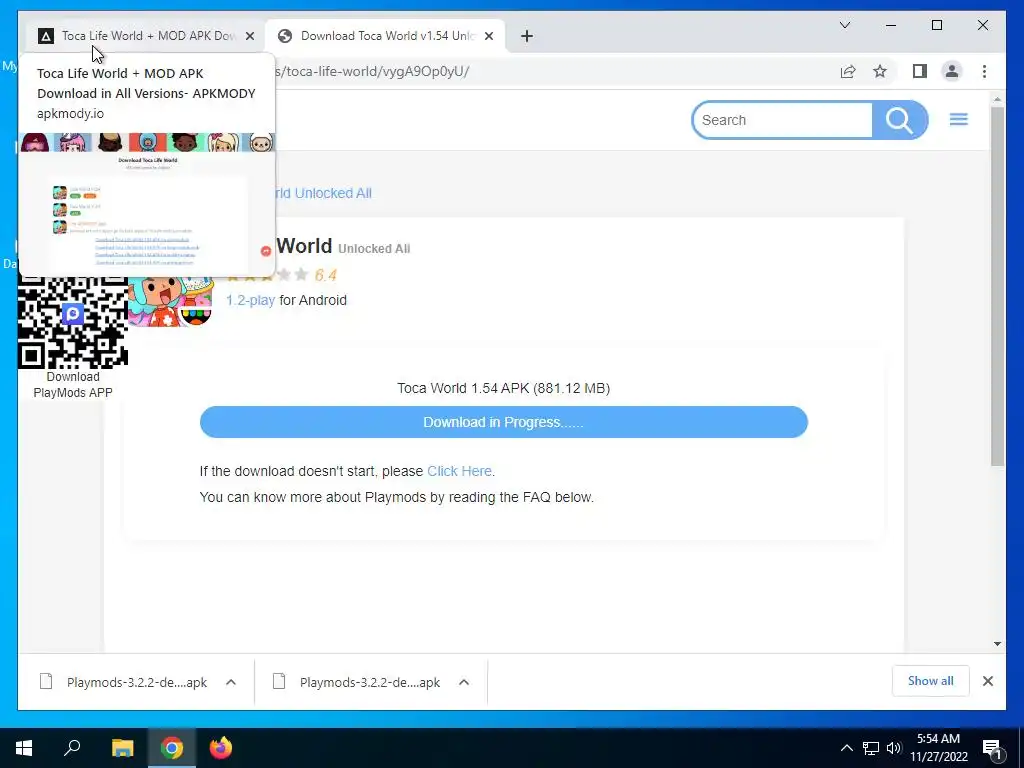This screenshot has height=768, width=1024.
Task: Click the 6.4 rating value
Action: pyautogui.click(x=325, y=275)
